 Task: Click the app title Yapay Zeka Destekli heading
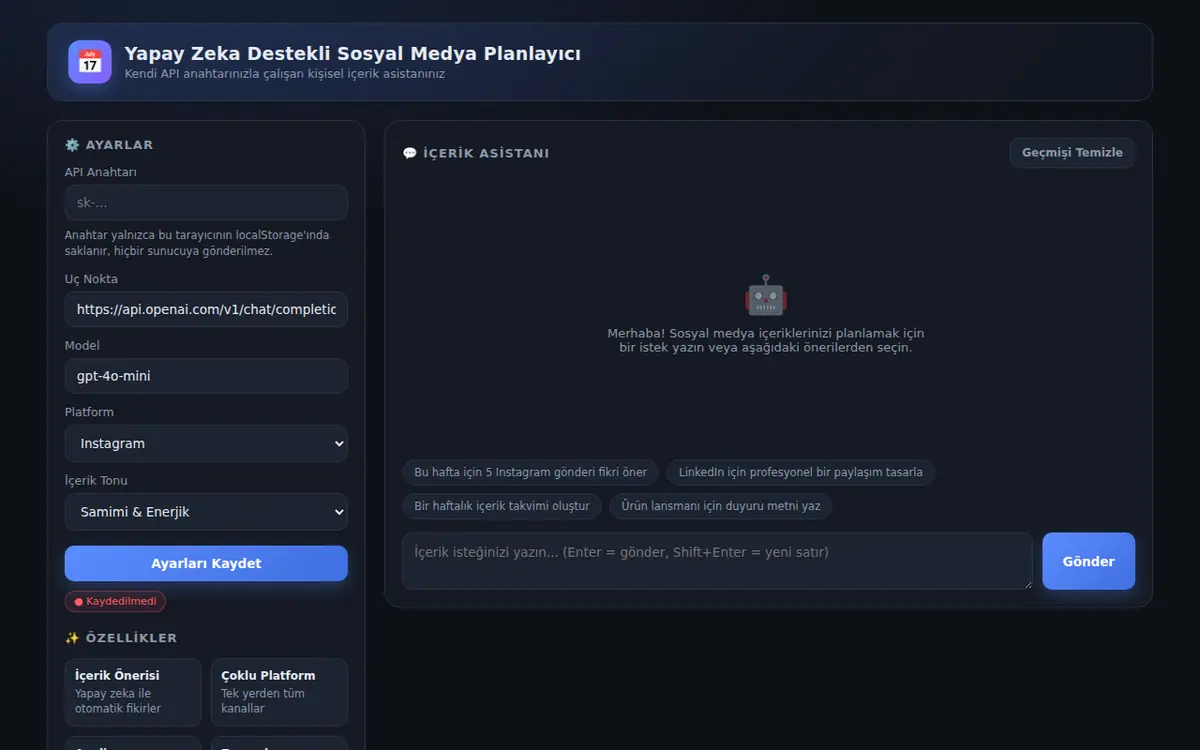point(353,54)
